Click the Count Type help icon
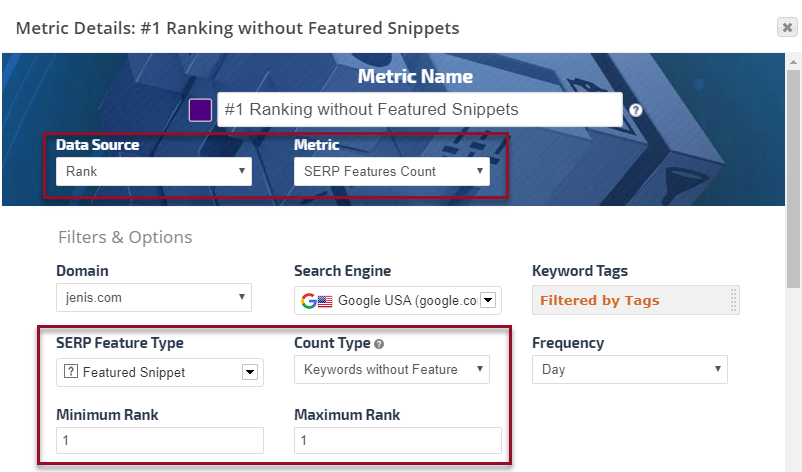 click(x=380, y=344)
